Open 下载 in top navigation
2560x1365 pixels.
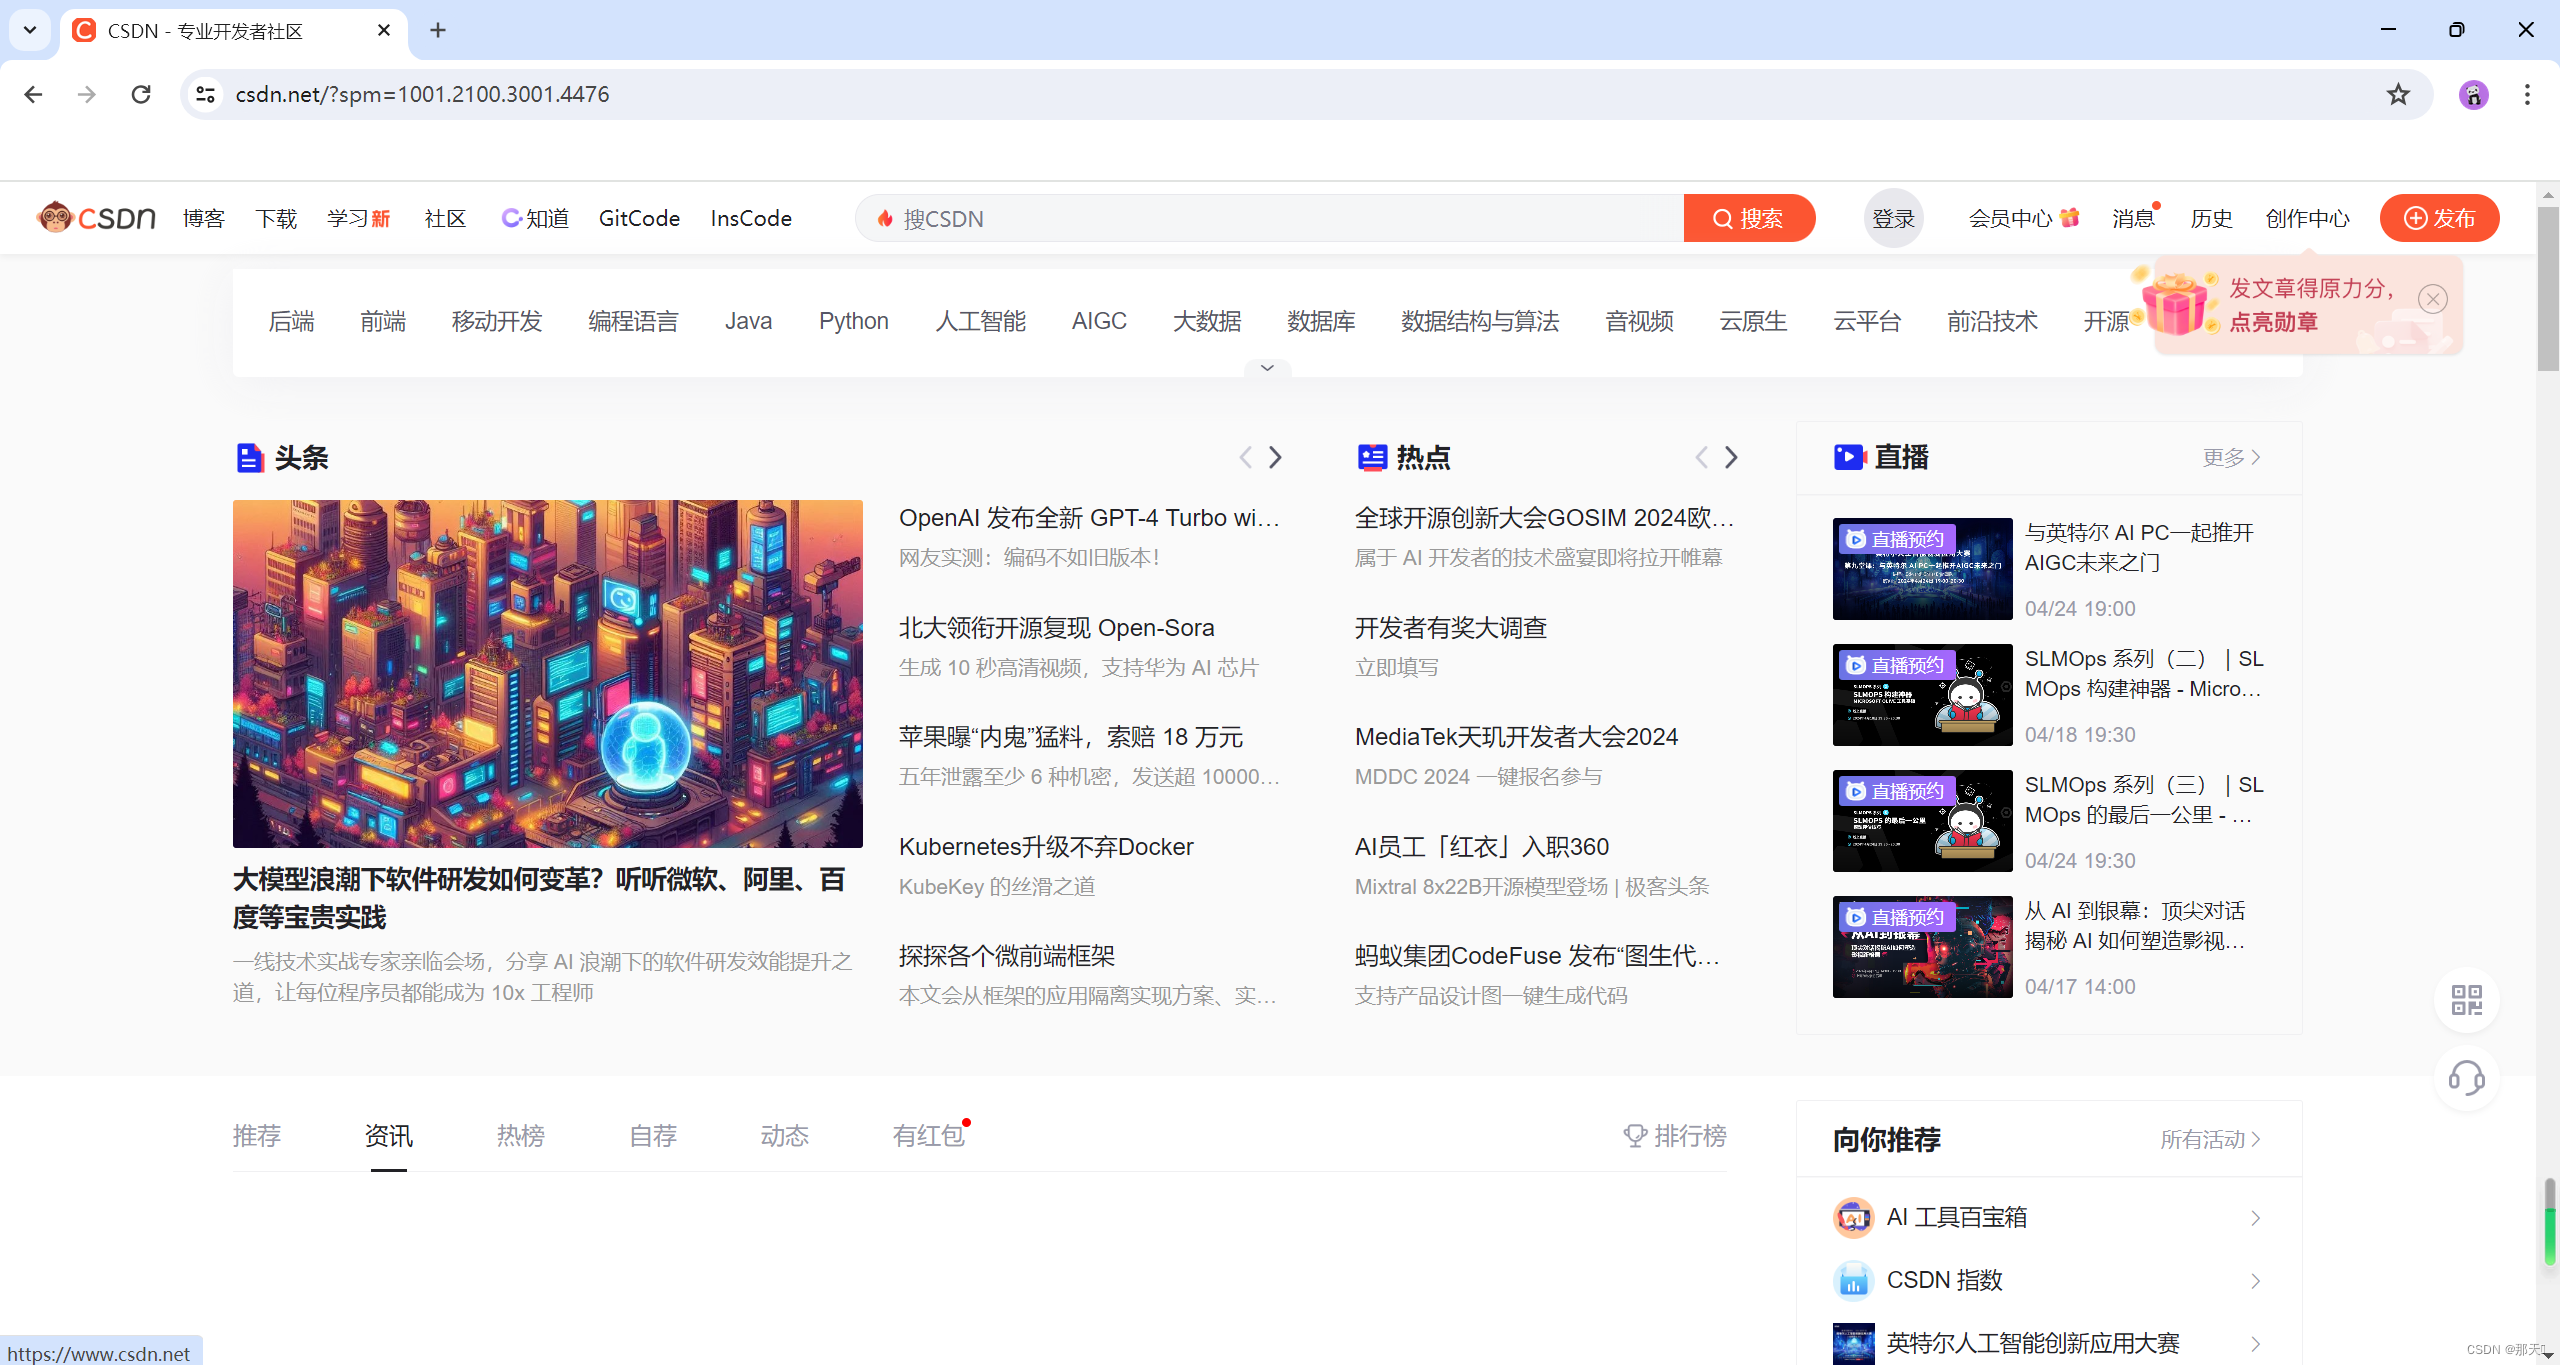click(x=276, y=218)
